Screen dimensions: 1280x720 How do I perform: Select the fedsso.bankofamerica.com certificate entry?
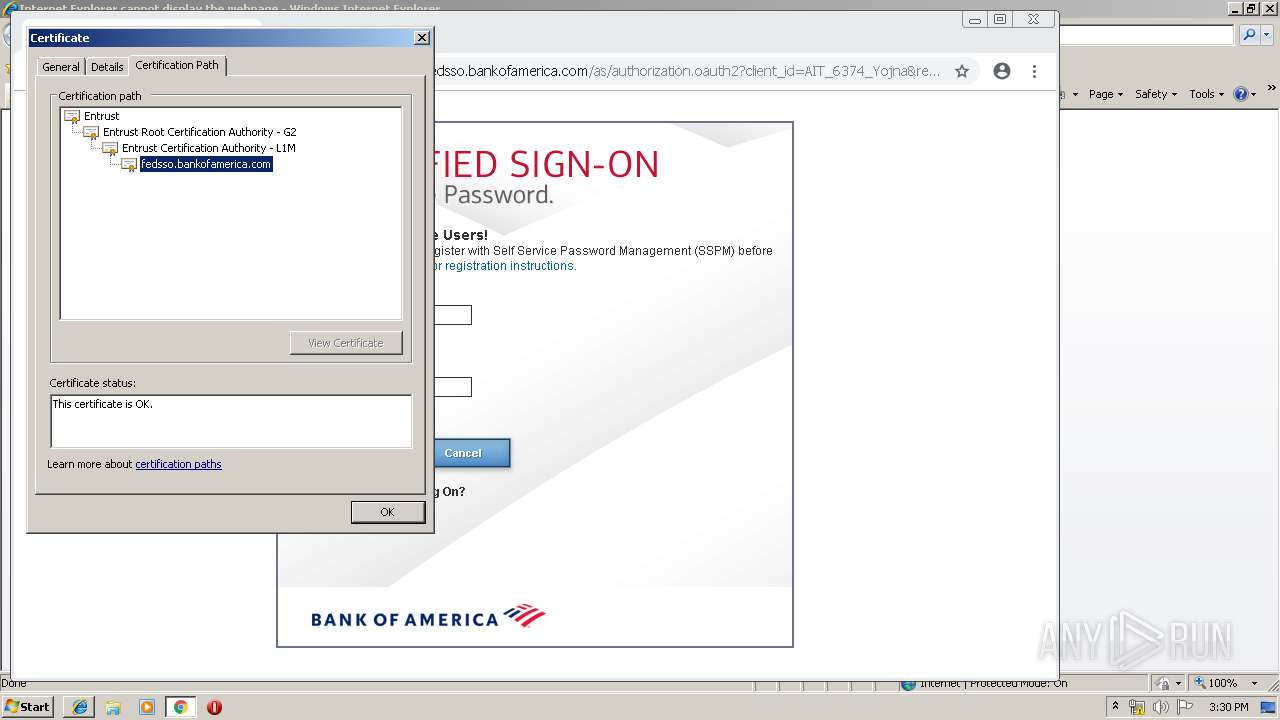(206, 164)
